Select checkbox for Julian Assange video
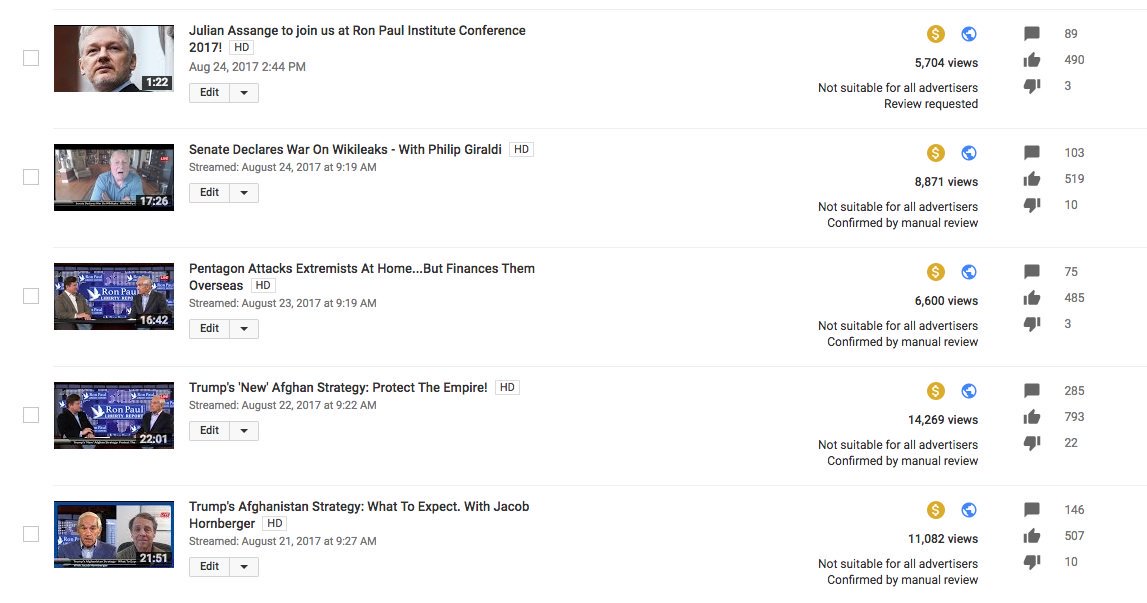 [31, 58]
